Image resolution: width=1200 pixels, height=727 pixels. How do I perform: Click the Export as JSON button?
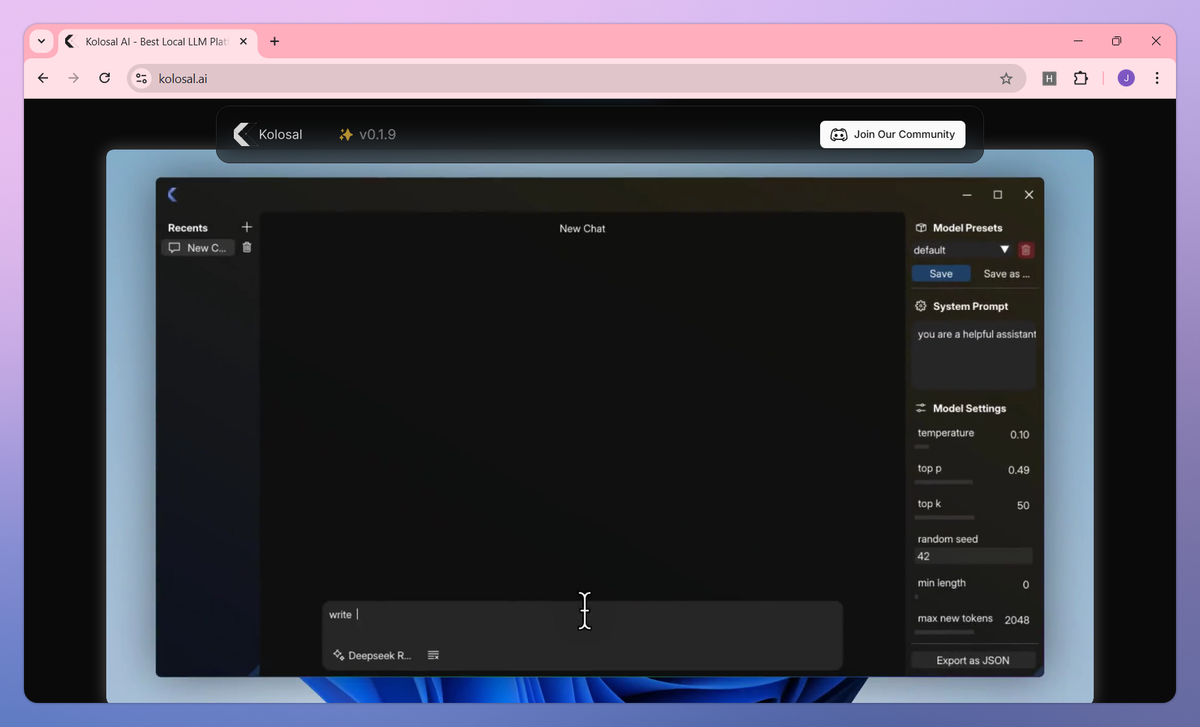(x=973, y=660)
